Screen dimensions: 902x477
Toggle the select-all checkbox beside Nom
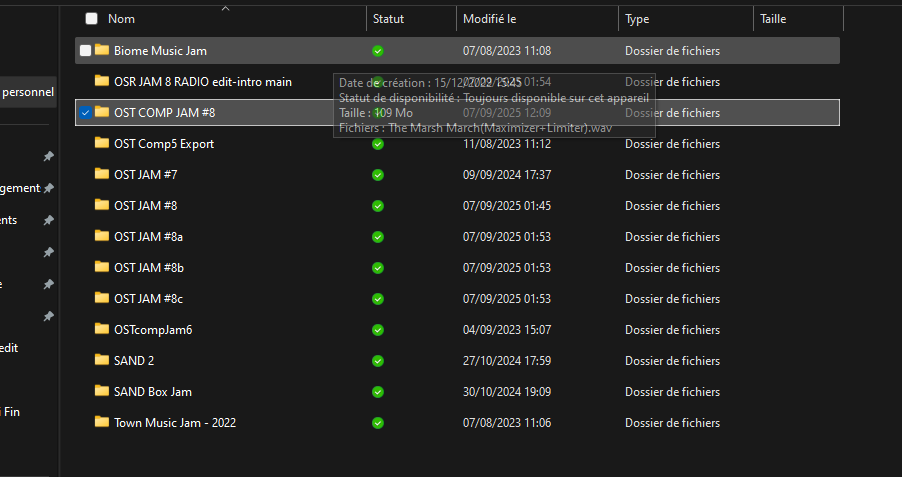click(x=92, y=19)
